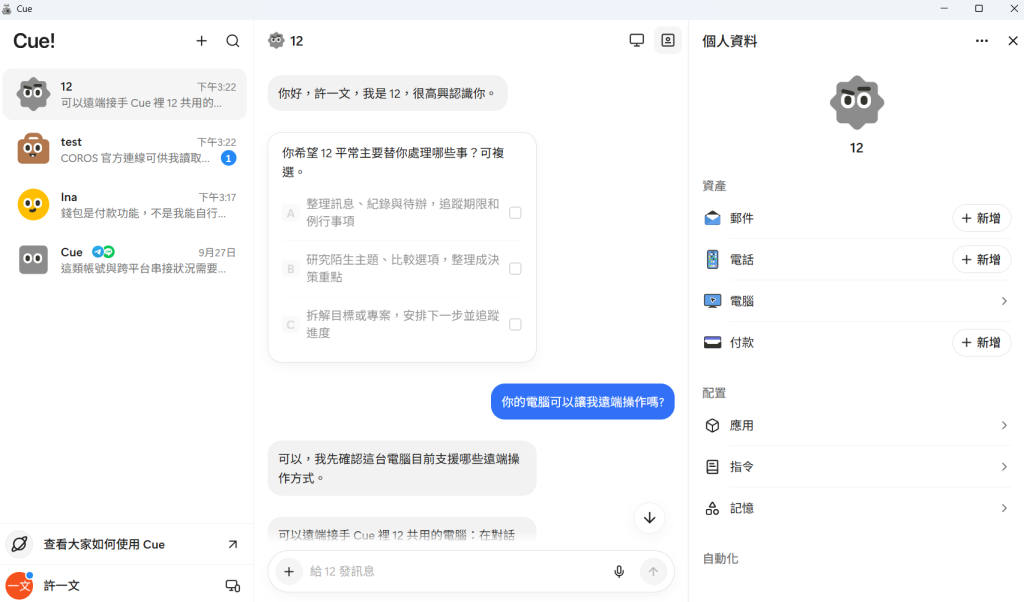Click the LINE badge beside Cue name
This screenshot has width=1024, height=602.
coord(108,251)
